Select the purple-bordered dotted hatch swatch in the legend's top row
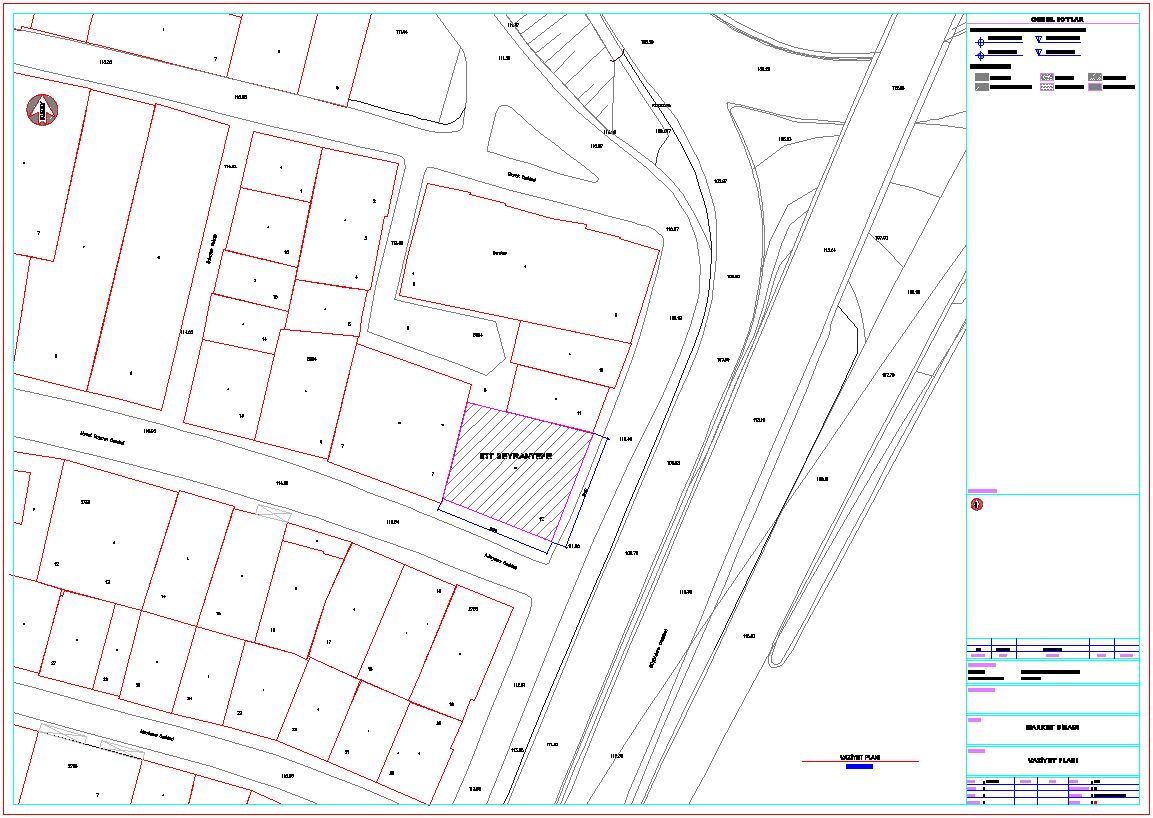Screen dimensions: 1153x818 click(x=1046, y=77)
